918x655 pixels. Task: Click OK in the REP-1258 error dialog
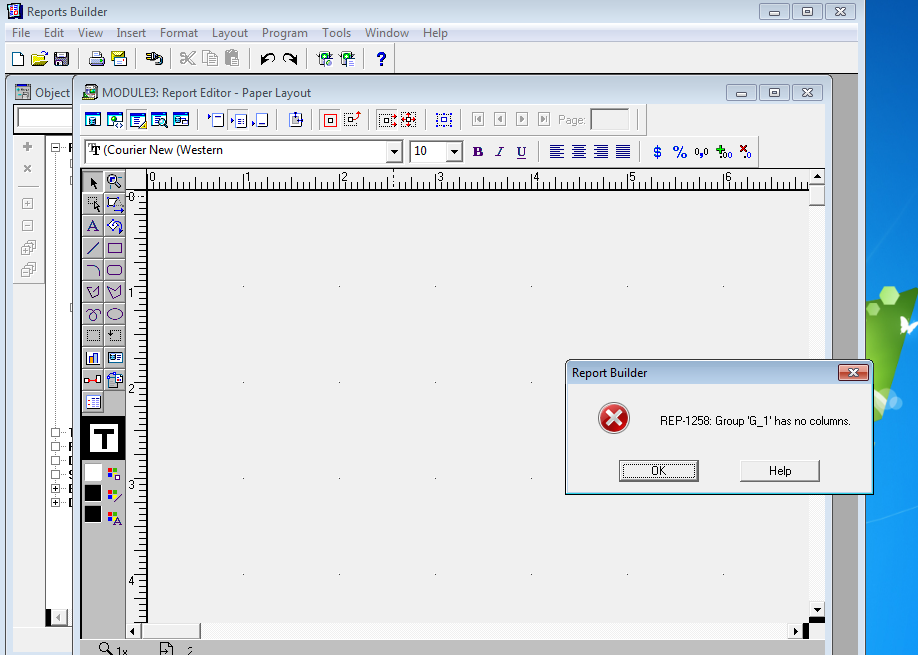658,471
